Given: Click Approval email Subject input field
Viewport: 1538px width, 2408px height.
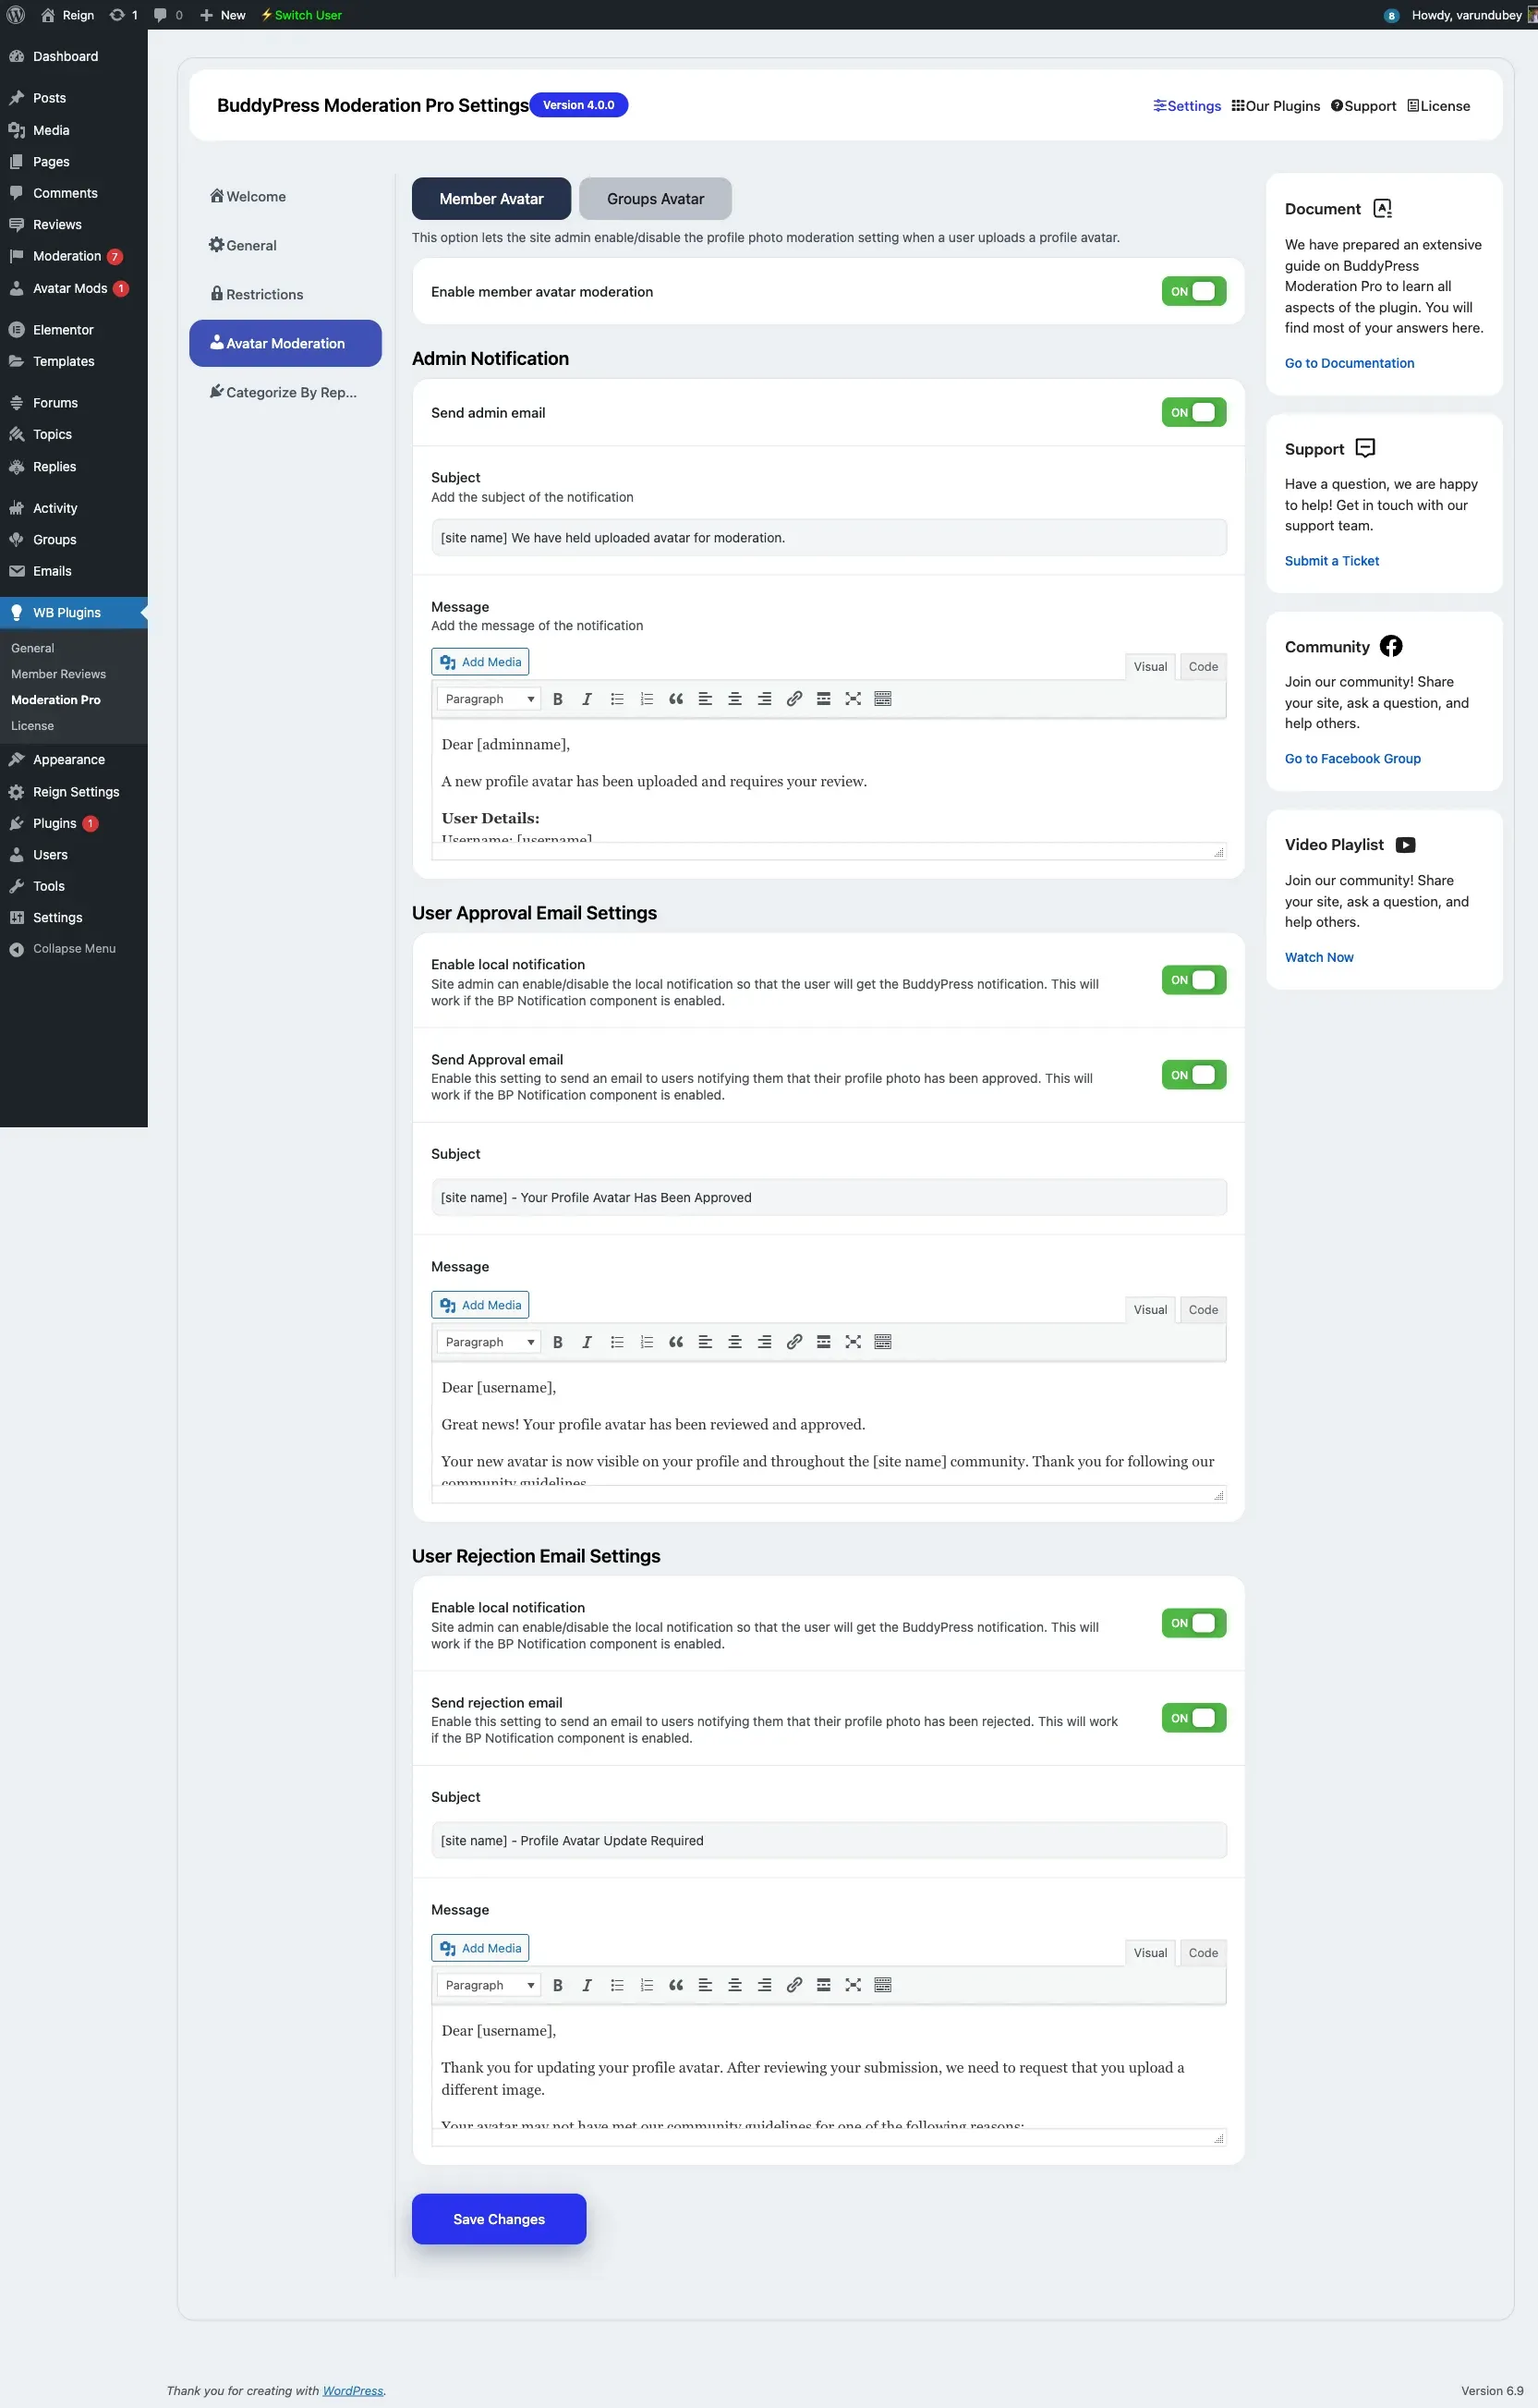Looking at the screenshot, I should point(829,1198).
